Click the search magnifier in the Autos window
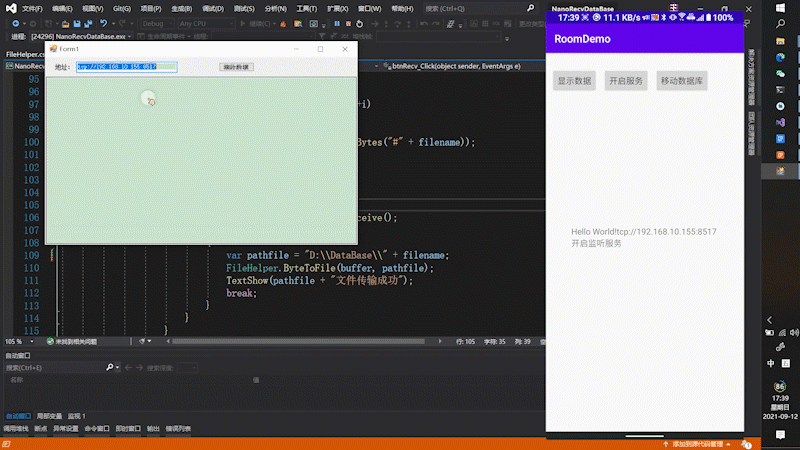 (x=110, y=368)
